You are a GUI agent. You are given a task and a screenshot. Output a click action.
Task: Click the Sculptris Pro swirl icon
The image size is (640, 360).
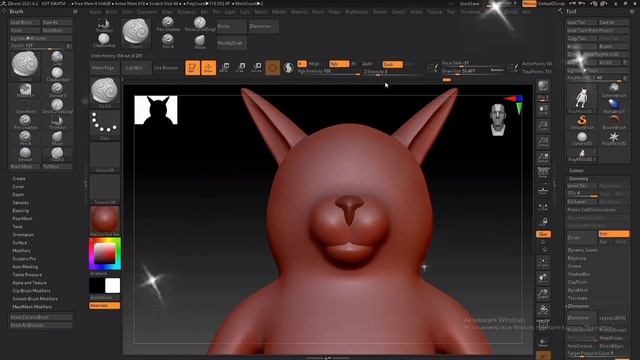289,68
